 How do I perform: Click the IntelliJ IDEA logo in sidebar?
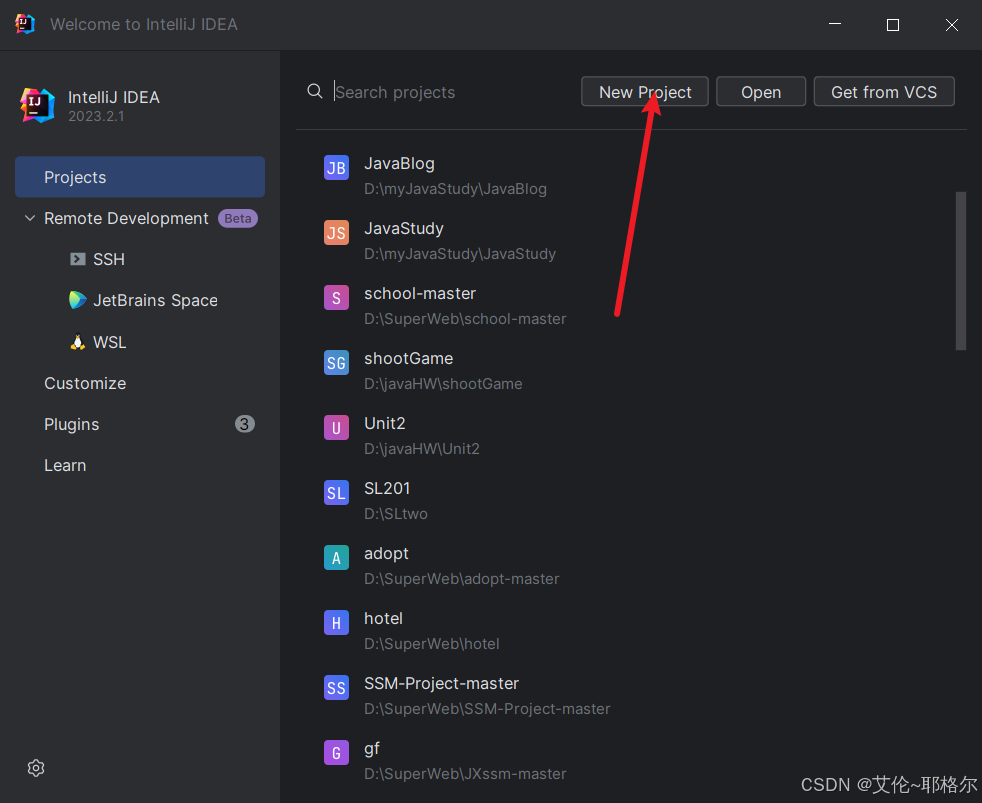(x=37, y=105)
